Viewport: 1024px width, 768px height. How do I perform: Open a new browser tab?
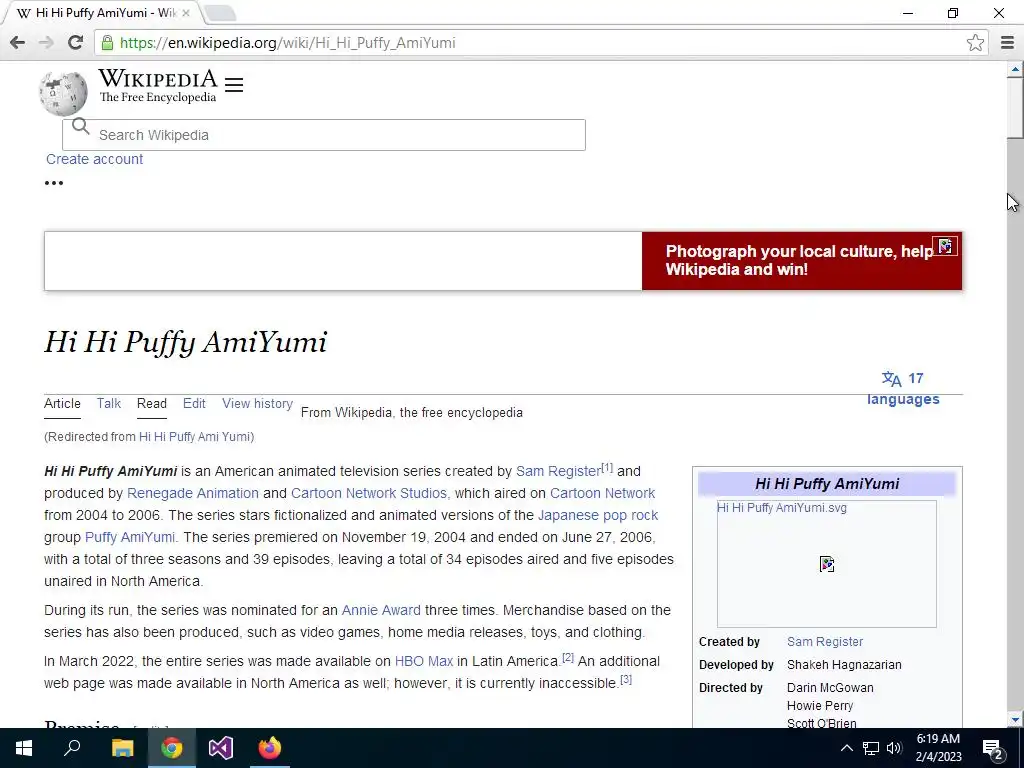click(219, 13)
